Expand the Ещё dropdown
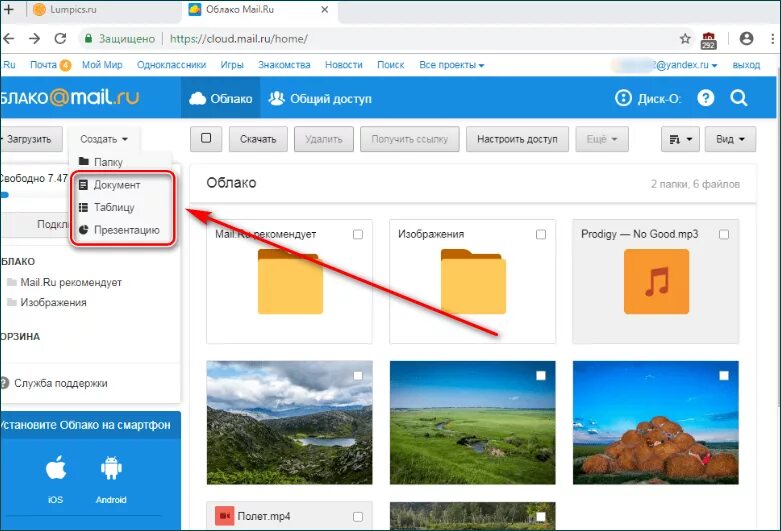Image resolution: width=781 pixels, height=531 pixels. click(x=602, y=139)
